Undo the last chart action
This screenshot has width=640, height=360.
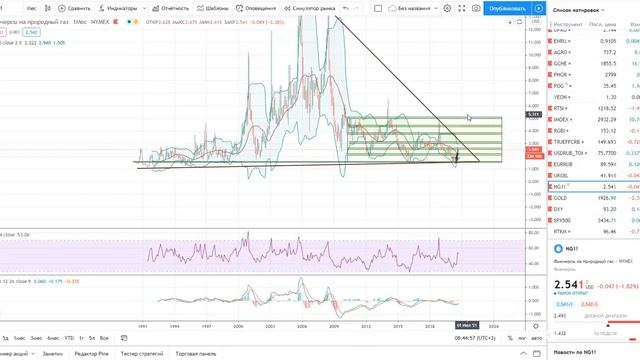click(346, 8)
